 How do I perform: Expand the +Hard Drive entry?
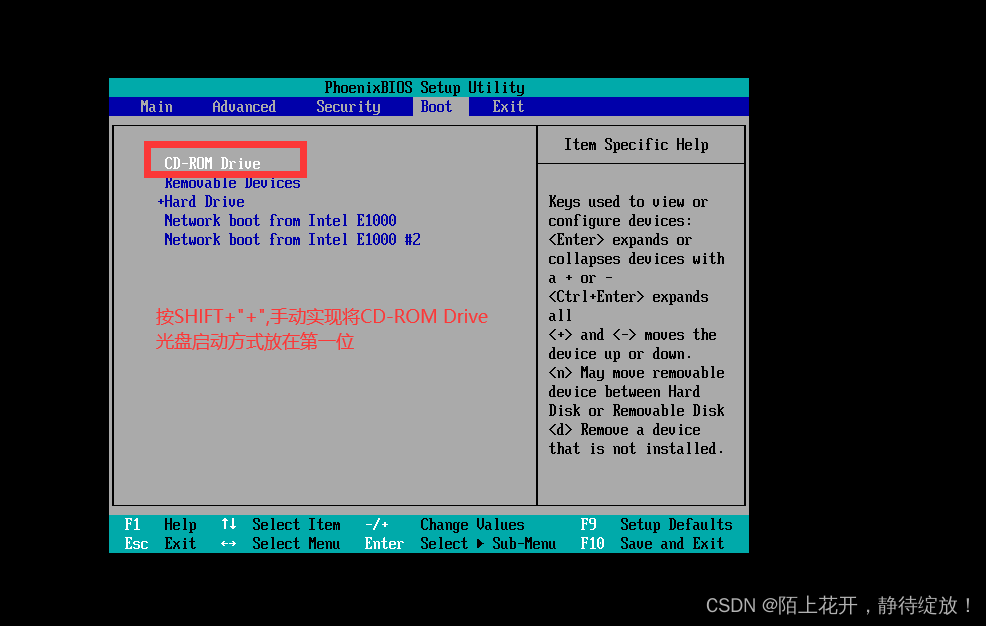click(201, 202)
